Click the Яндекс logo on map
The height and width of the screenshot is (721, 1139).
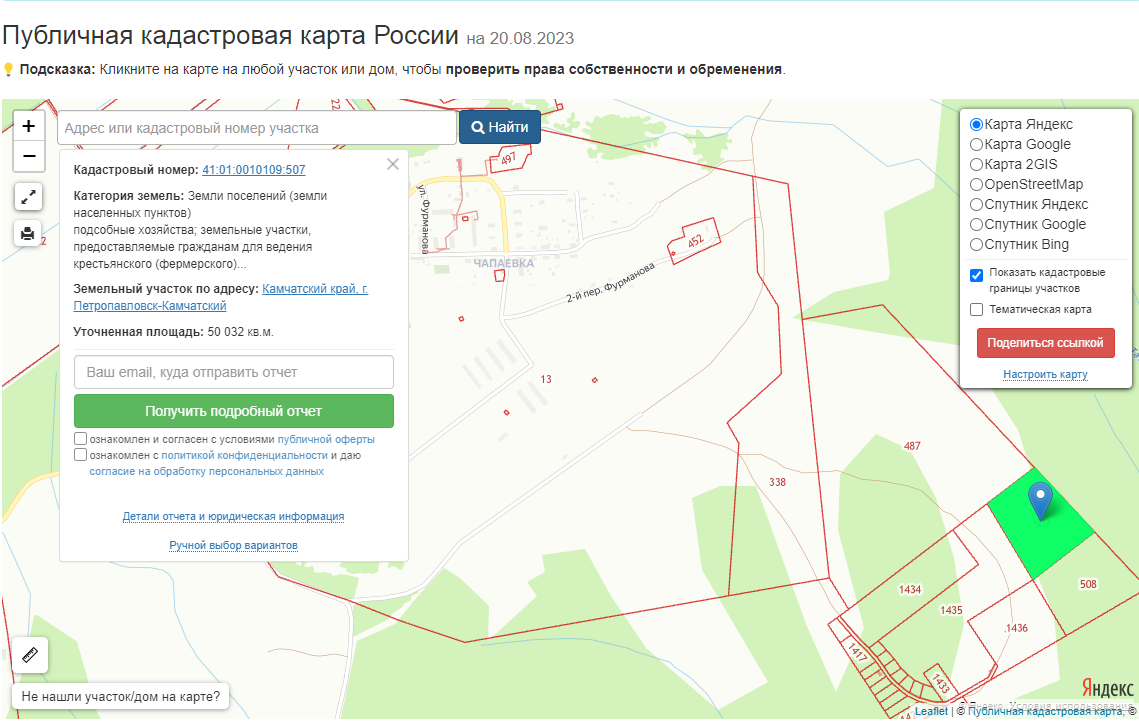coord(1107,688)
